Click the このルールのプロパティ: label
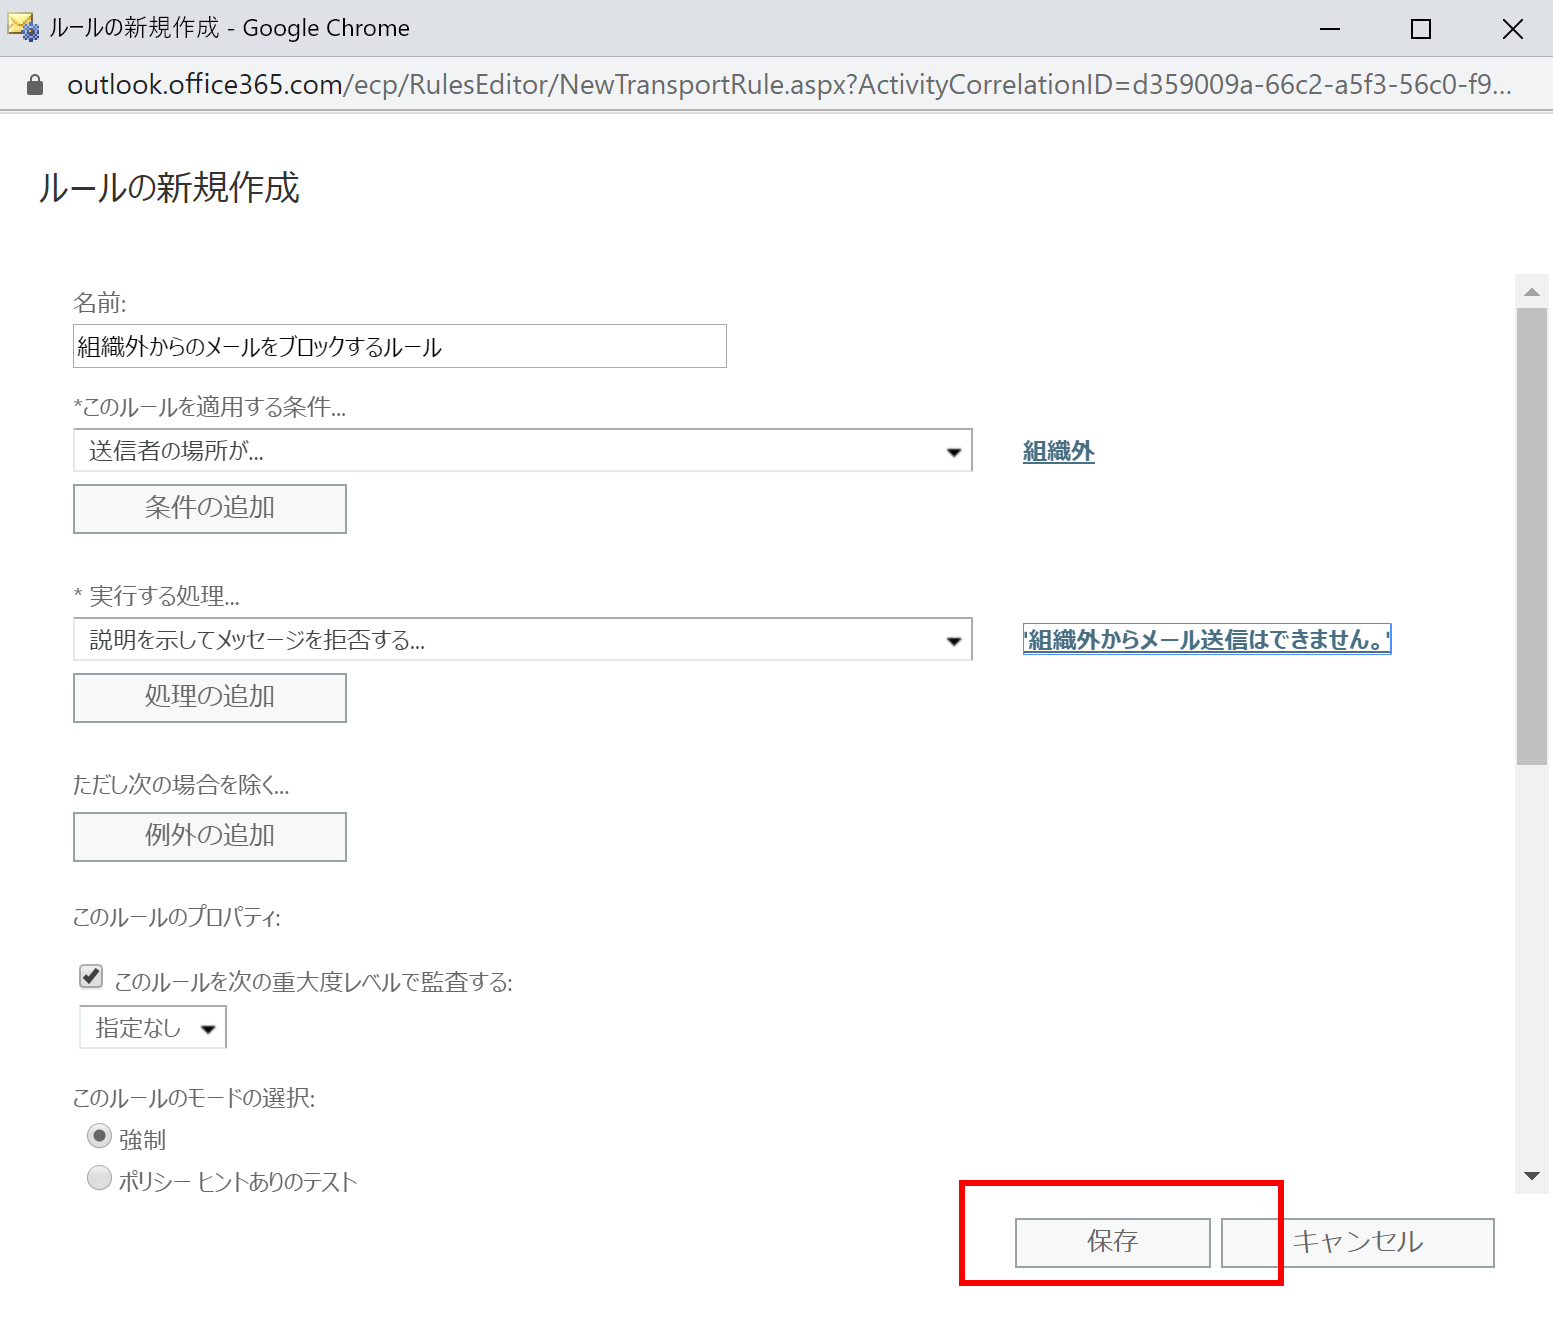 (177, 917)
